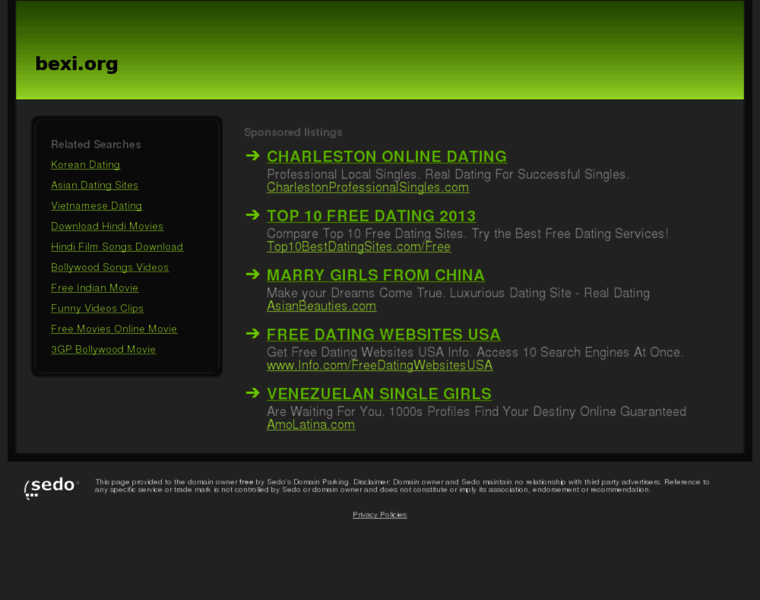
Task: Visit CharlestonProfessionalSingles.com URL link
Action: pyautogui.click(x=368, y=188)
